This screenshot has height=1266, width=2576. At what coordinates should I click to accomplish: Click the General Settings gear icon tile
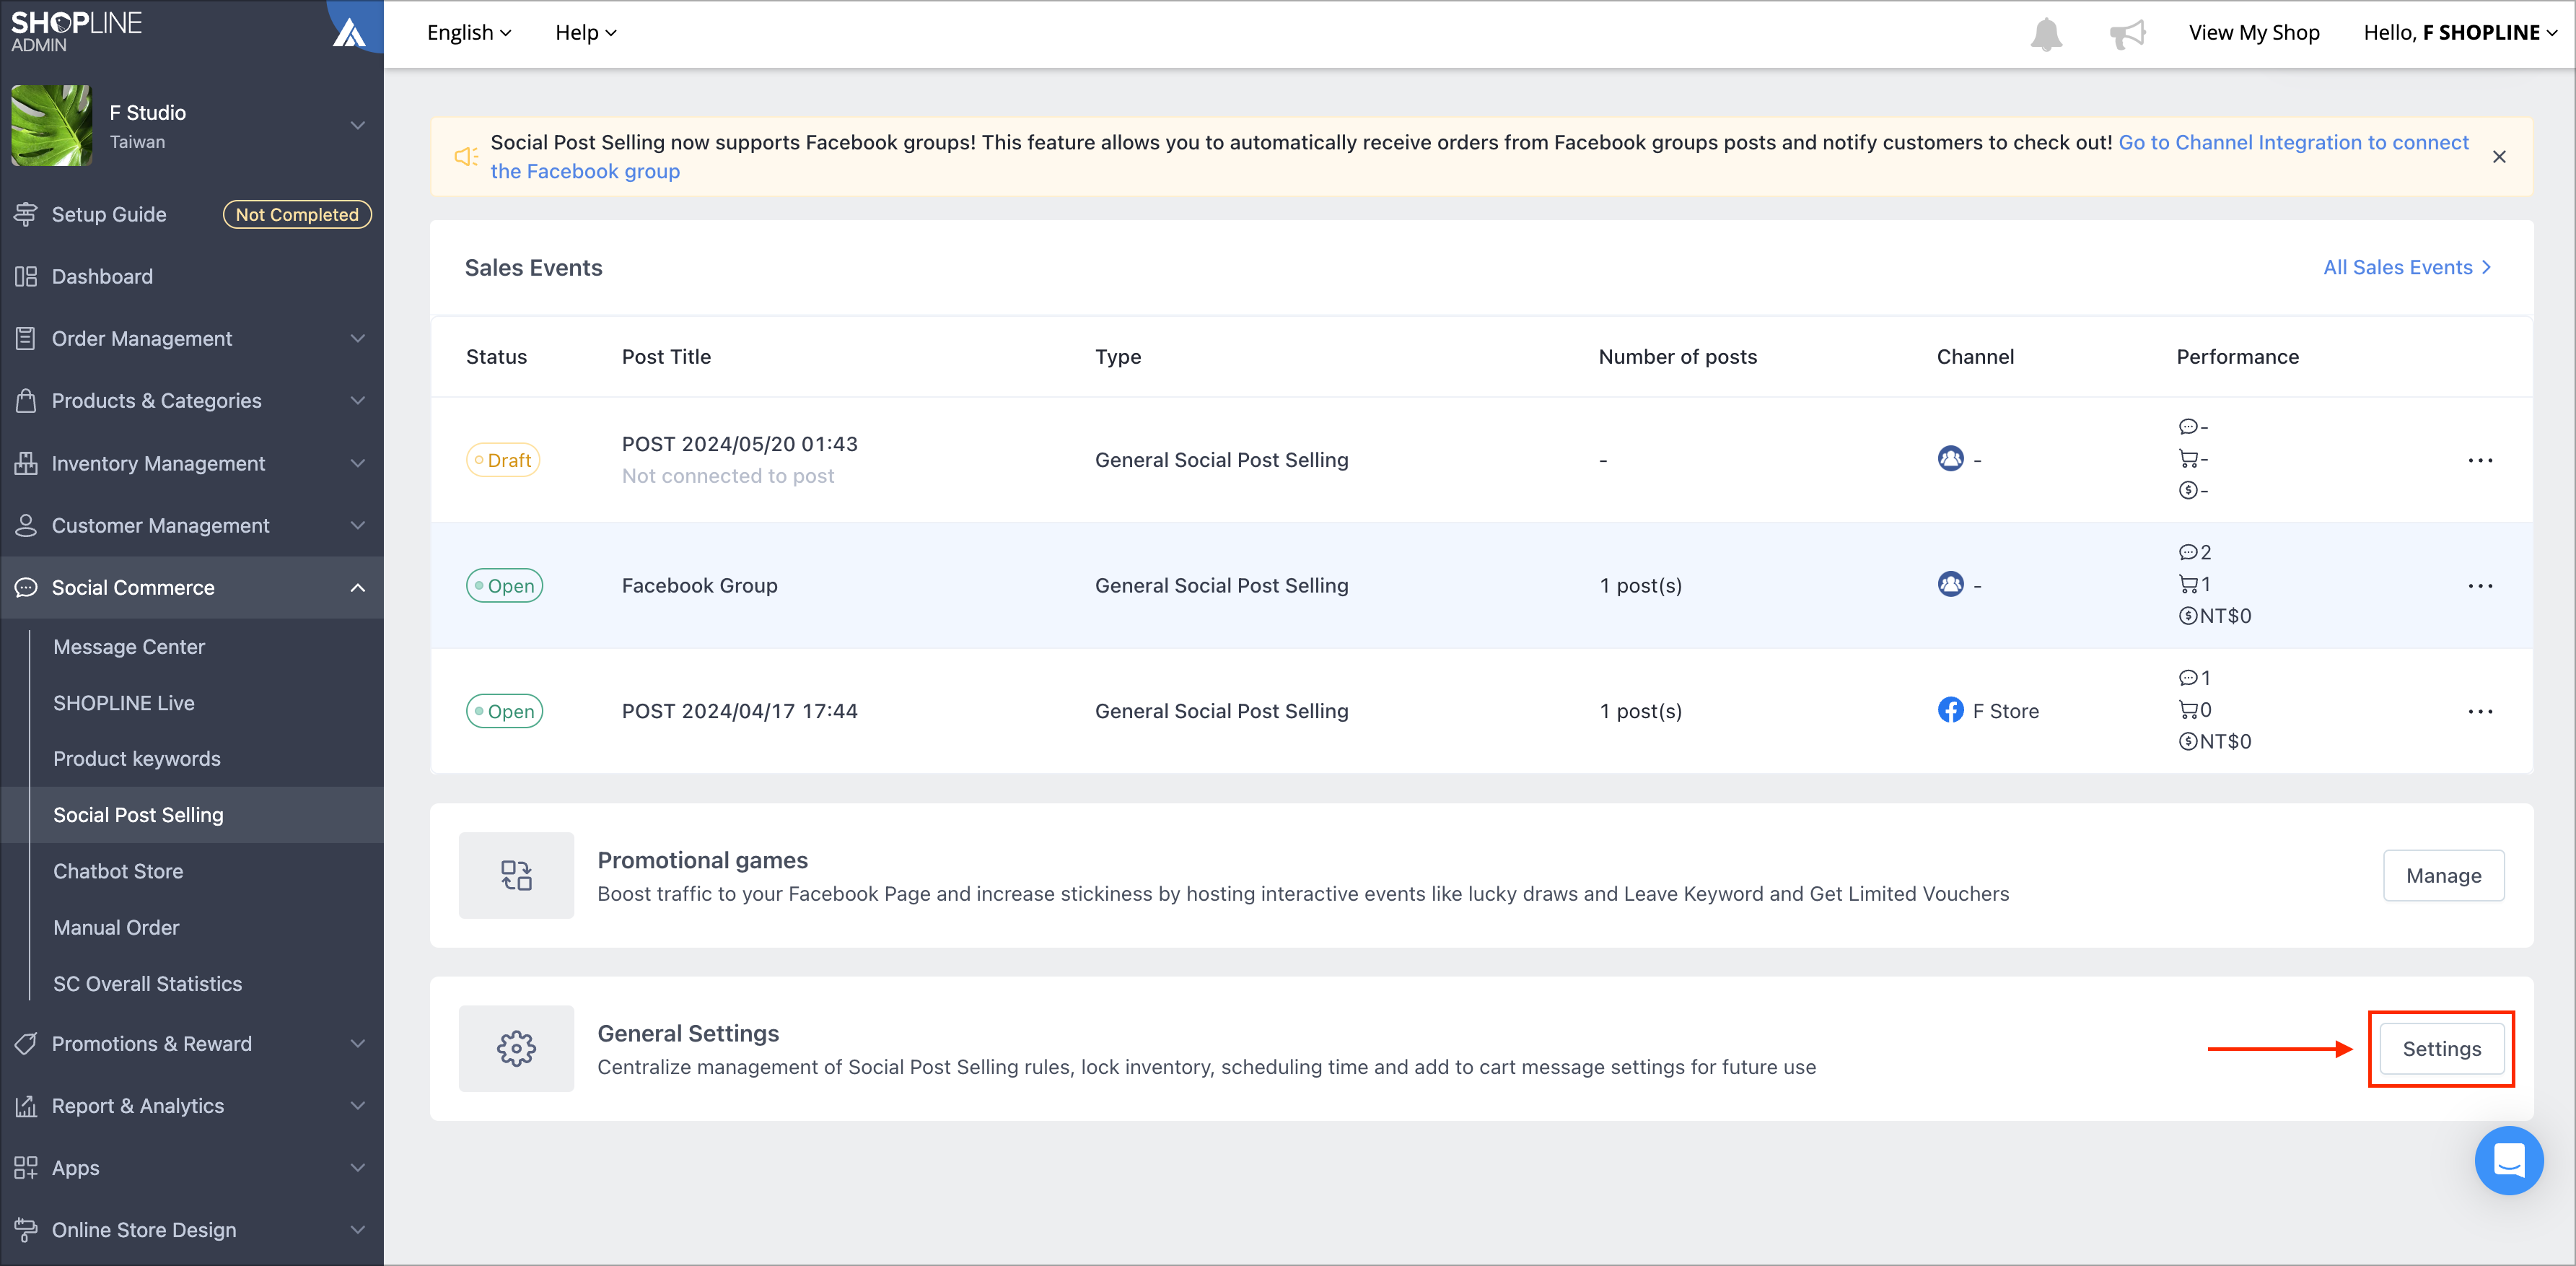coord(516,1048)
